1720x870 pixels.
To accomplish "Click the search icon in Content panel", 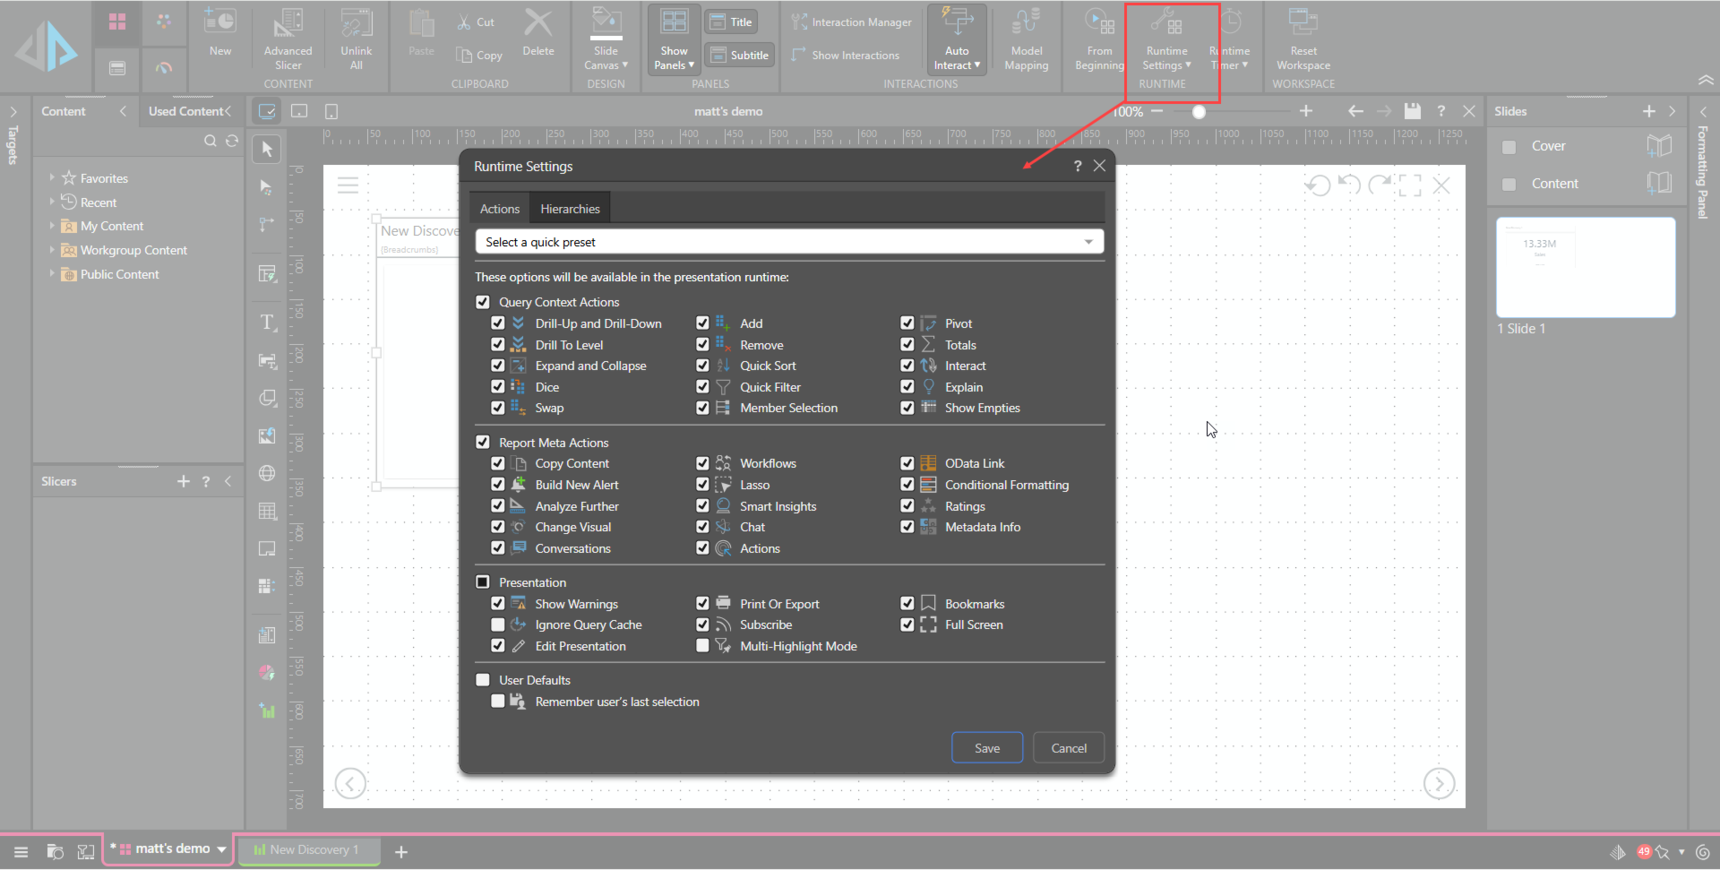I will pyautogui.click(x=210, y=141).
